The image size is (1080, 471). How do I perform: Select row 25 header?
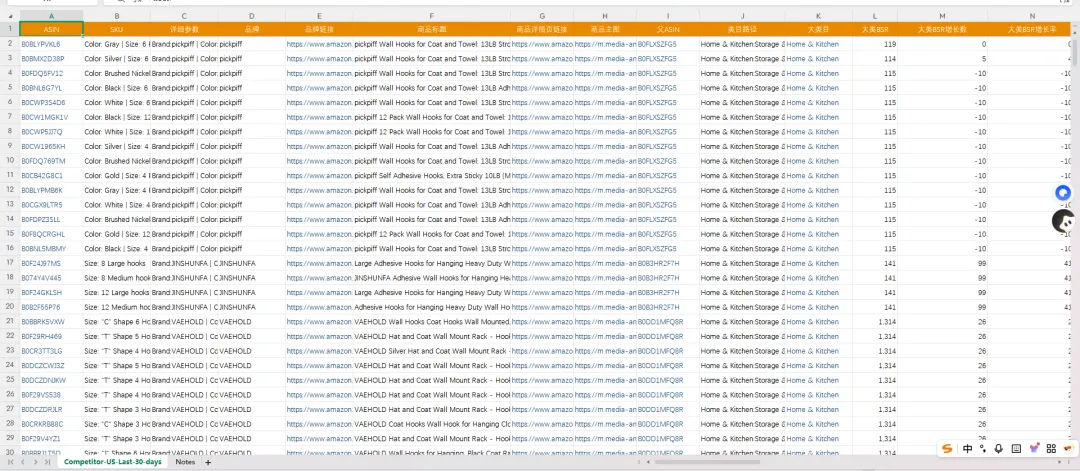[x=10, y=380]
